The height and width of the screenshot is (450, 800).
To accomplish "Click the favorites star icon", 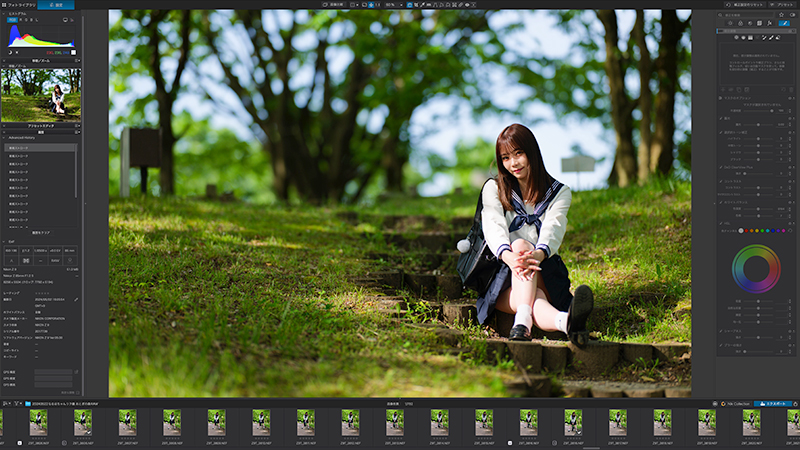I will [781, 15].
